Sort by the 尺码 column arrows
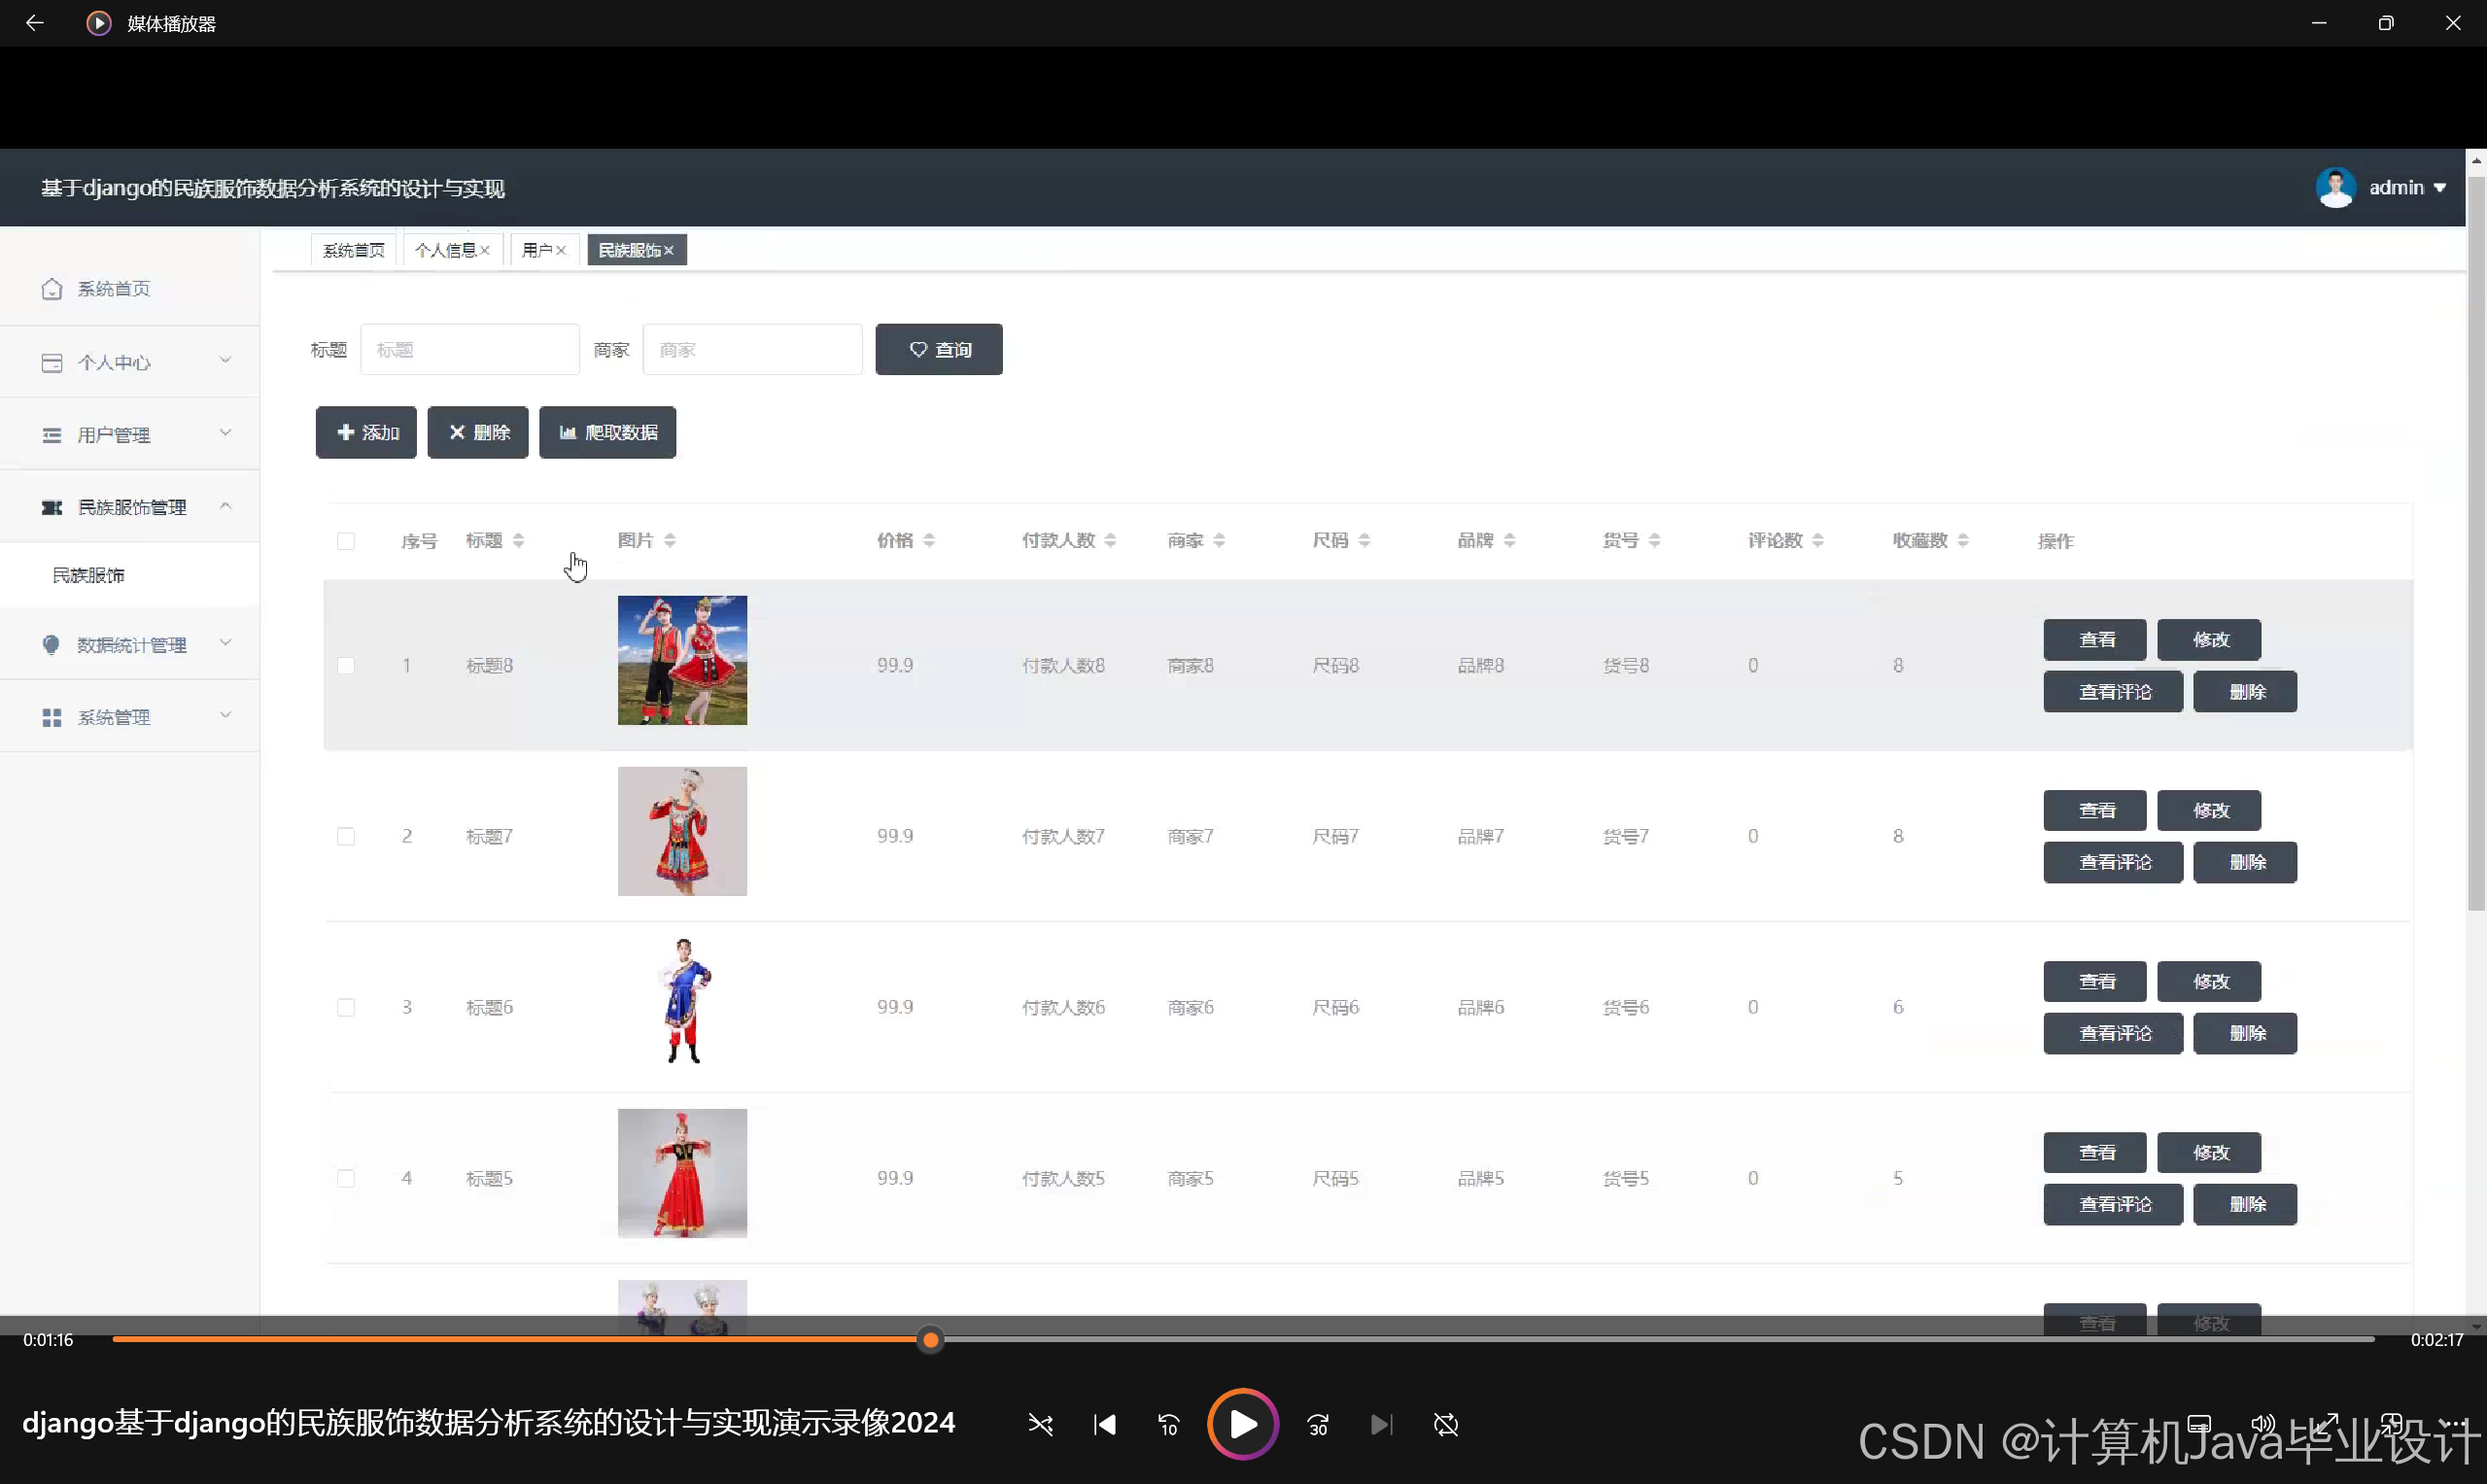Screen dimensions: 2487x1484 click(1364, 540)
